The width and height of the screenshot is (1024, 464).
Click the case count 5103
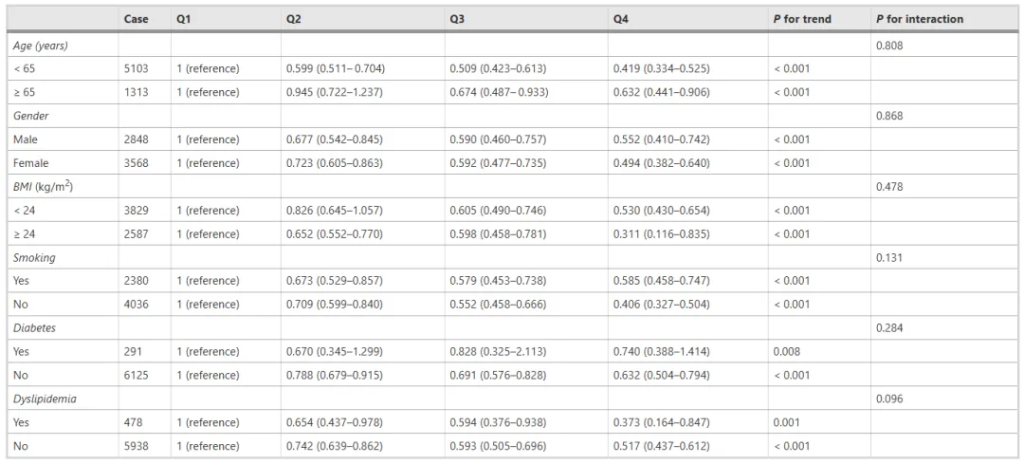point(136,69)
